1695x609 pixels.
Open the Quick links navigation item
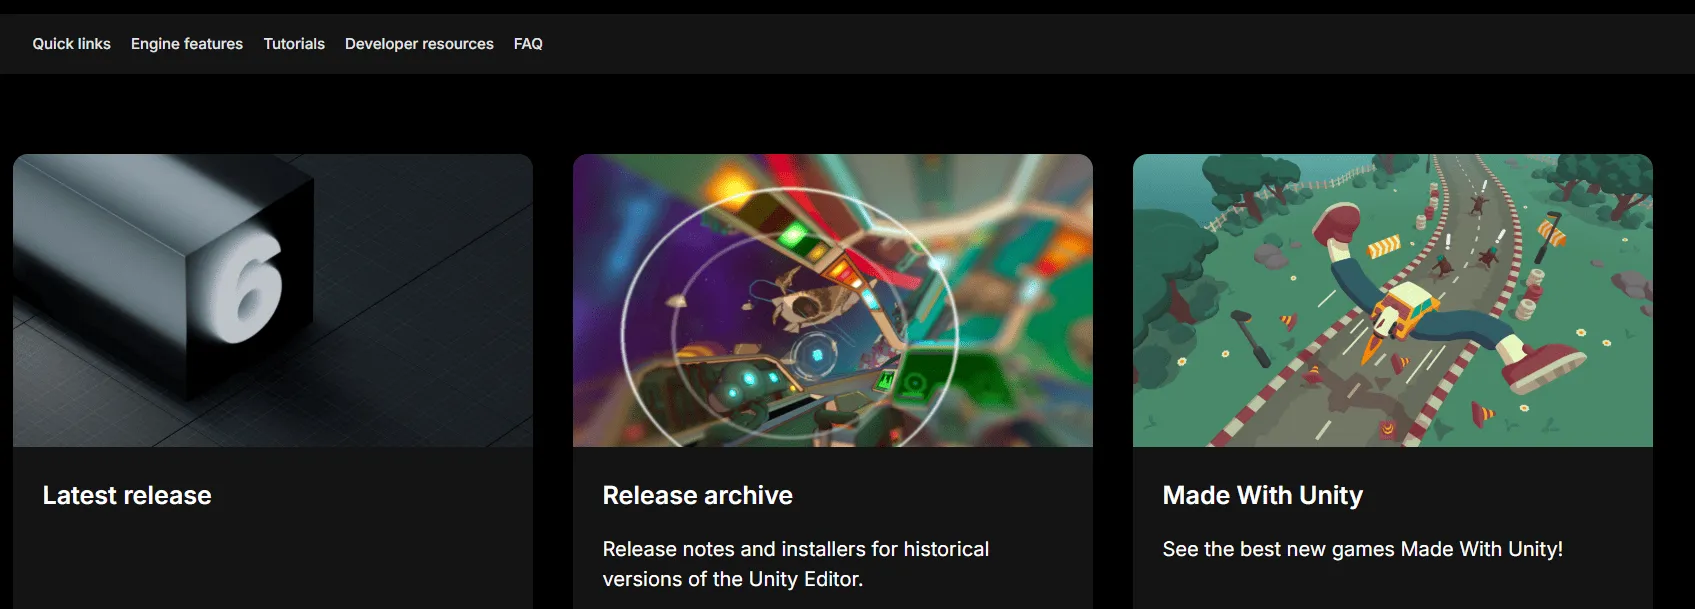tap(71, 44)
